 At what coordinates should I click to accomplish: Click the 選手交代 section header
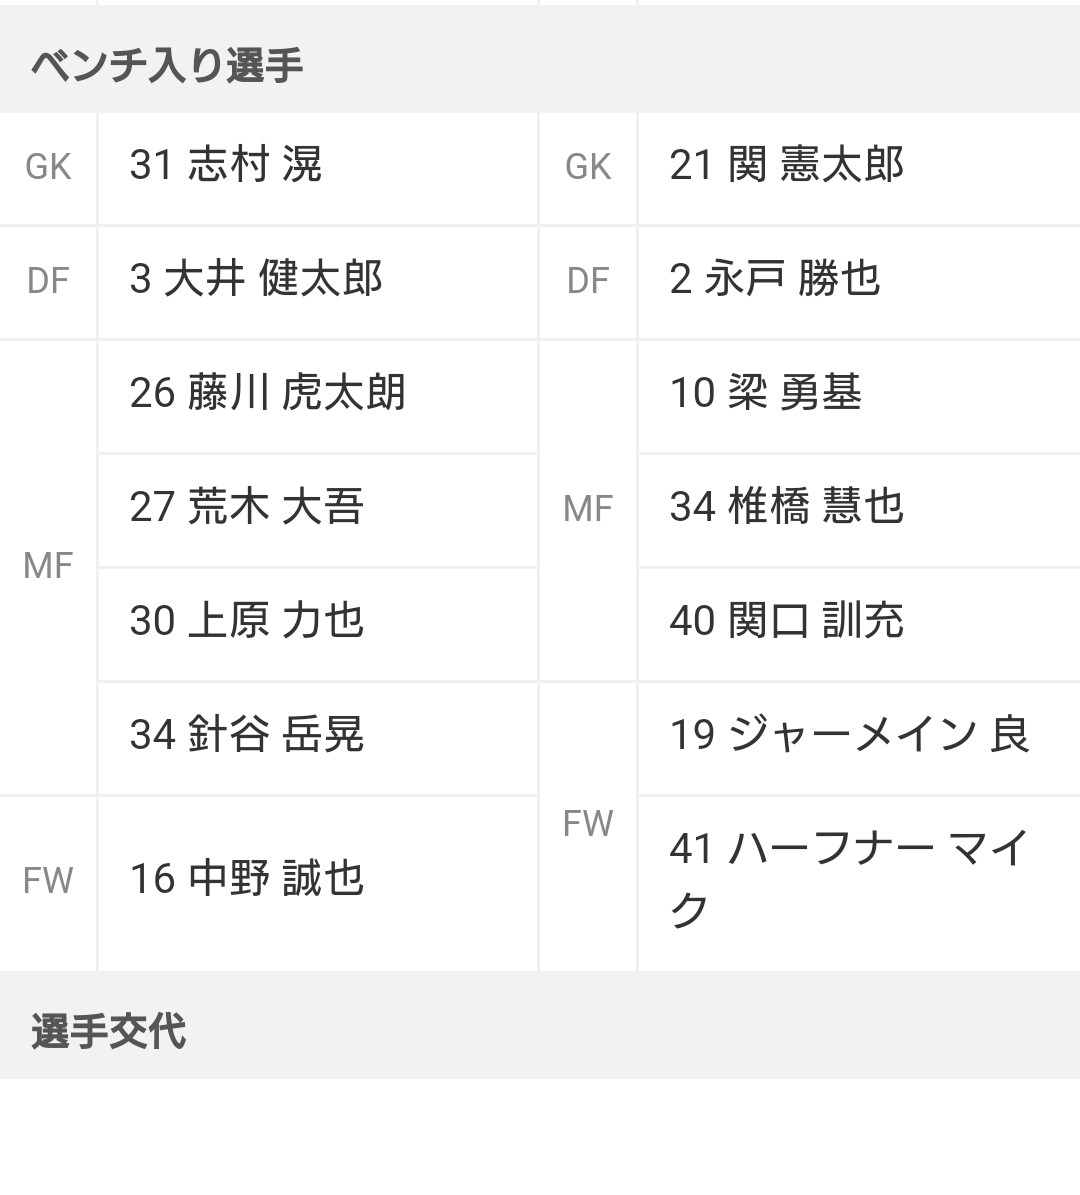pos(109,1032)
